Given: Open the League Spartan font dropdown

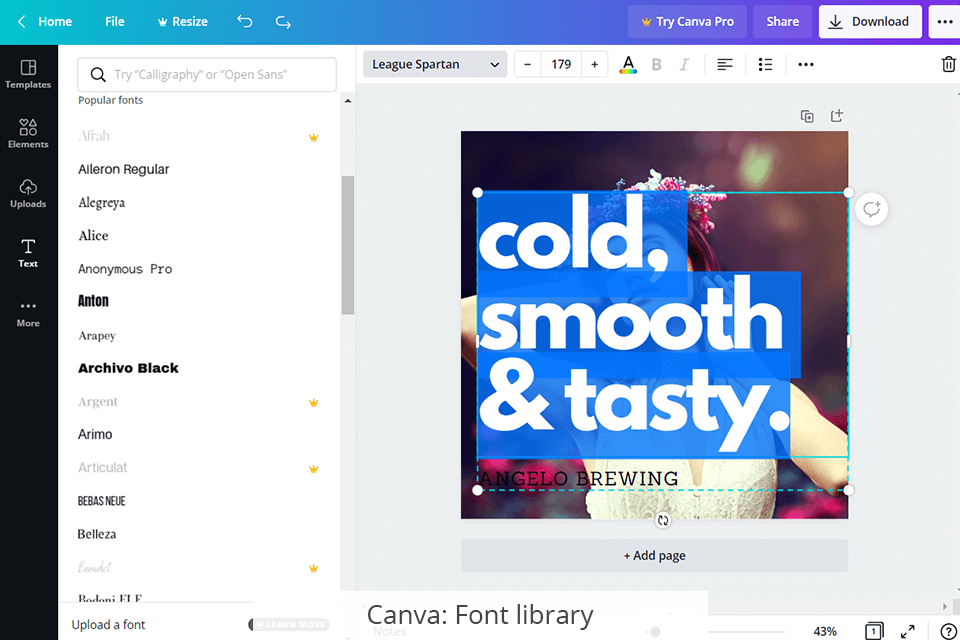Looking at the screenshot, I should 435,64.
